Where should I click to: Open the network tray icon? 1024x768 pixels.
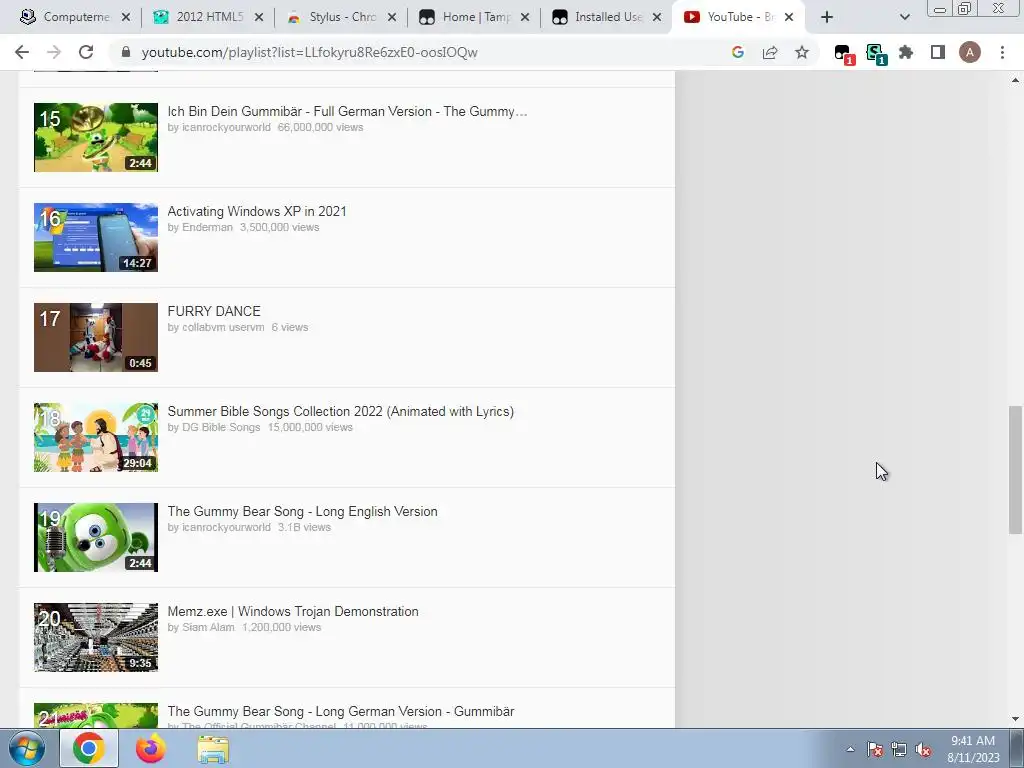click(899, 749)
